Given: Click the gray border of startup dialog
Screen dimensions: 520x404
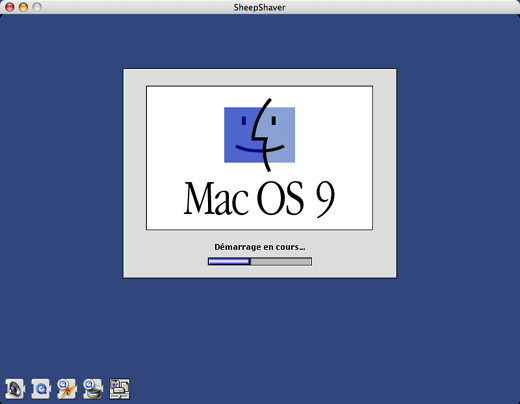Looking at the screenshot, I should click(x=135, y=173).
